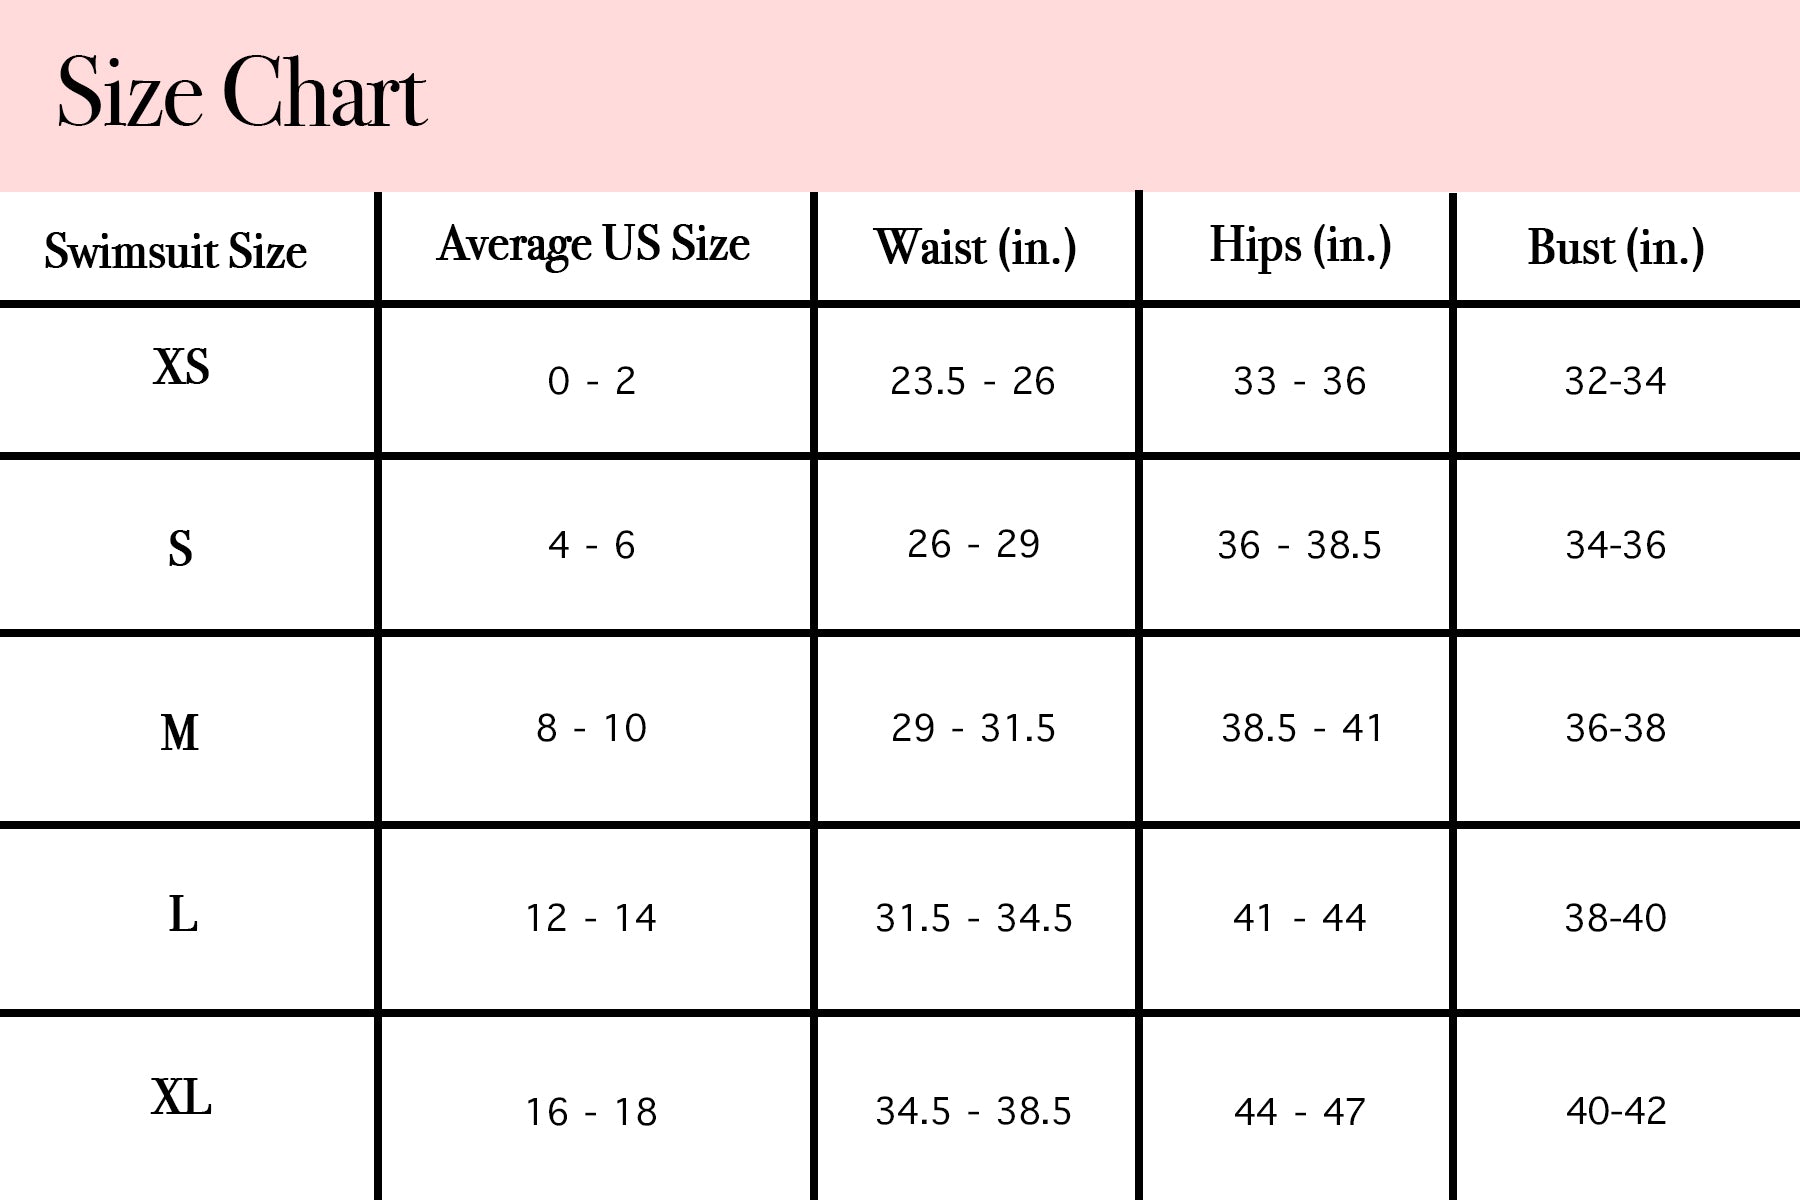Click the 12 - 14 US size cell
Viewport: 1800px width, 1200px height.
(591, 918)
